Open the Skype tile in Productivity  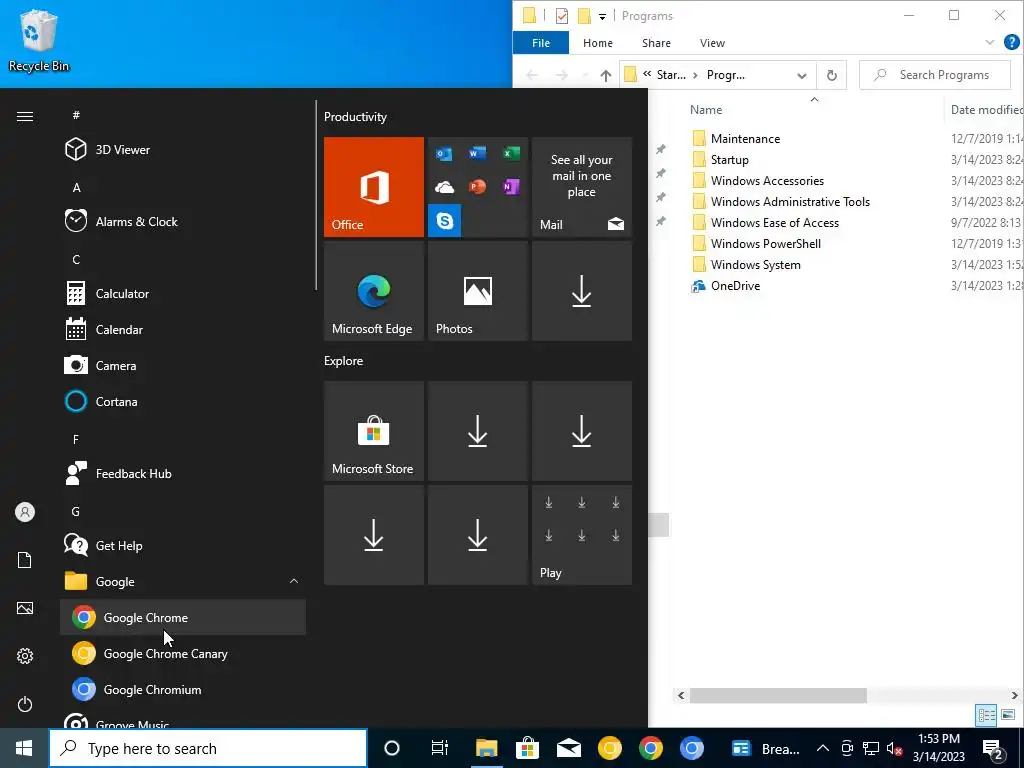pyautogui.click(x=445, y=221)
